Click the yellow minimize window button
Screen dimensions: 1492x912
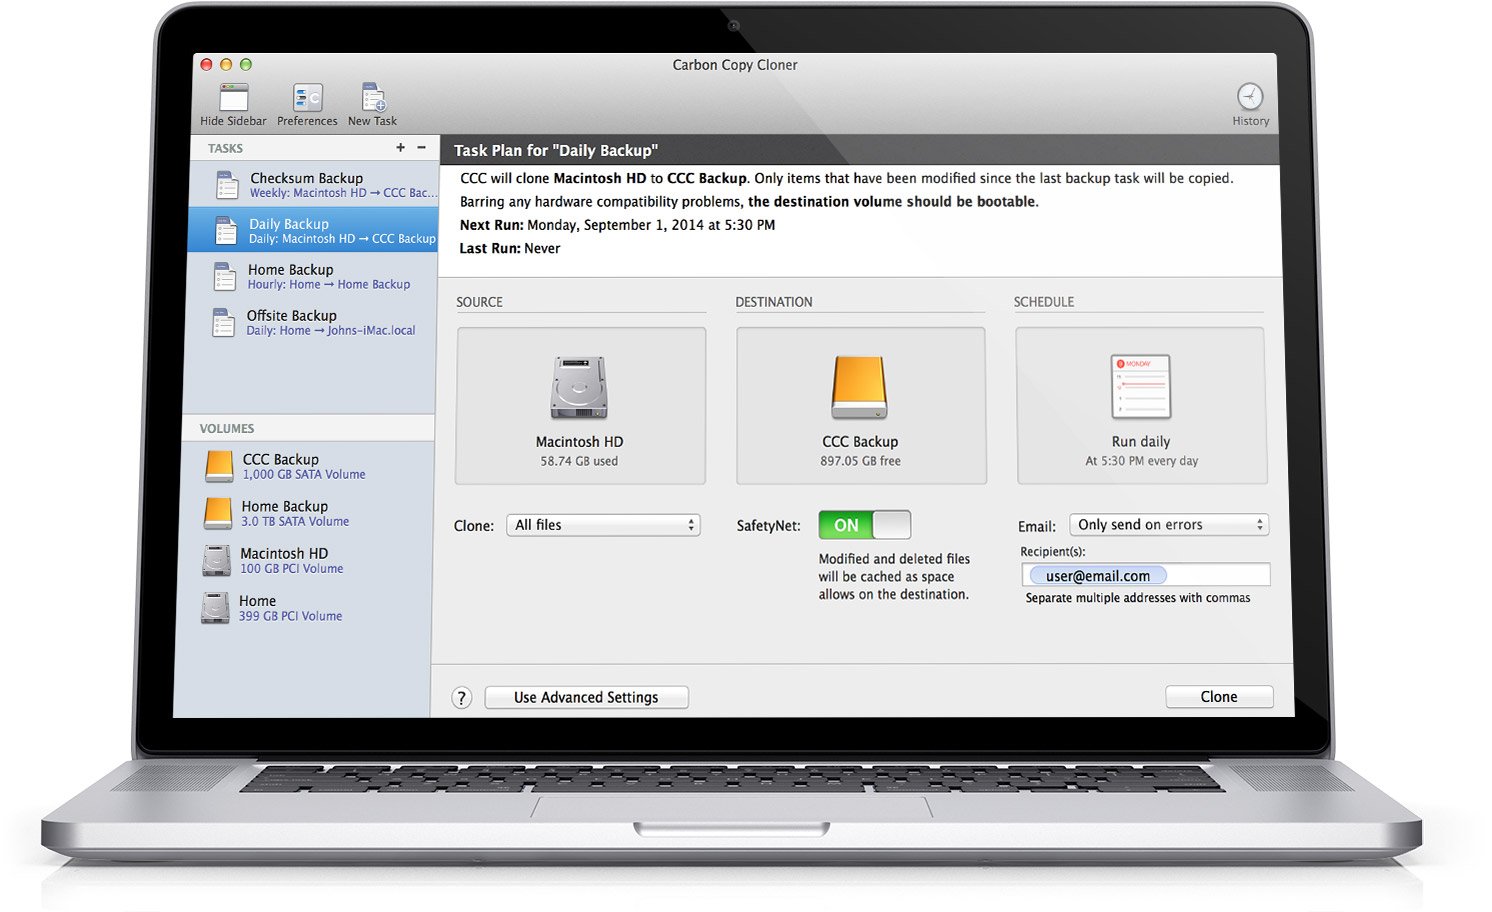(226, 64)
